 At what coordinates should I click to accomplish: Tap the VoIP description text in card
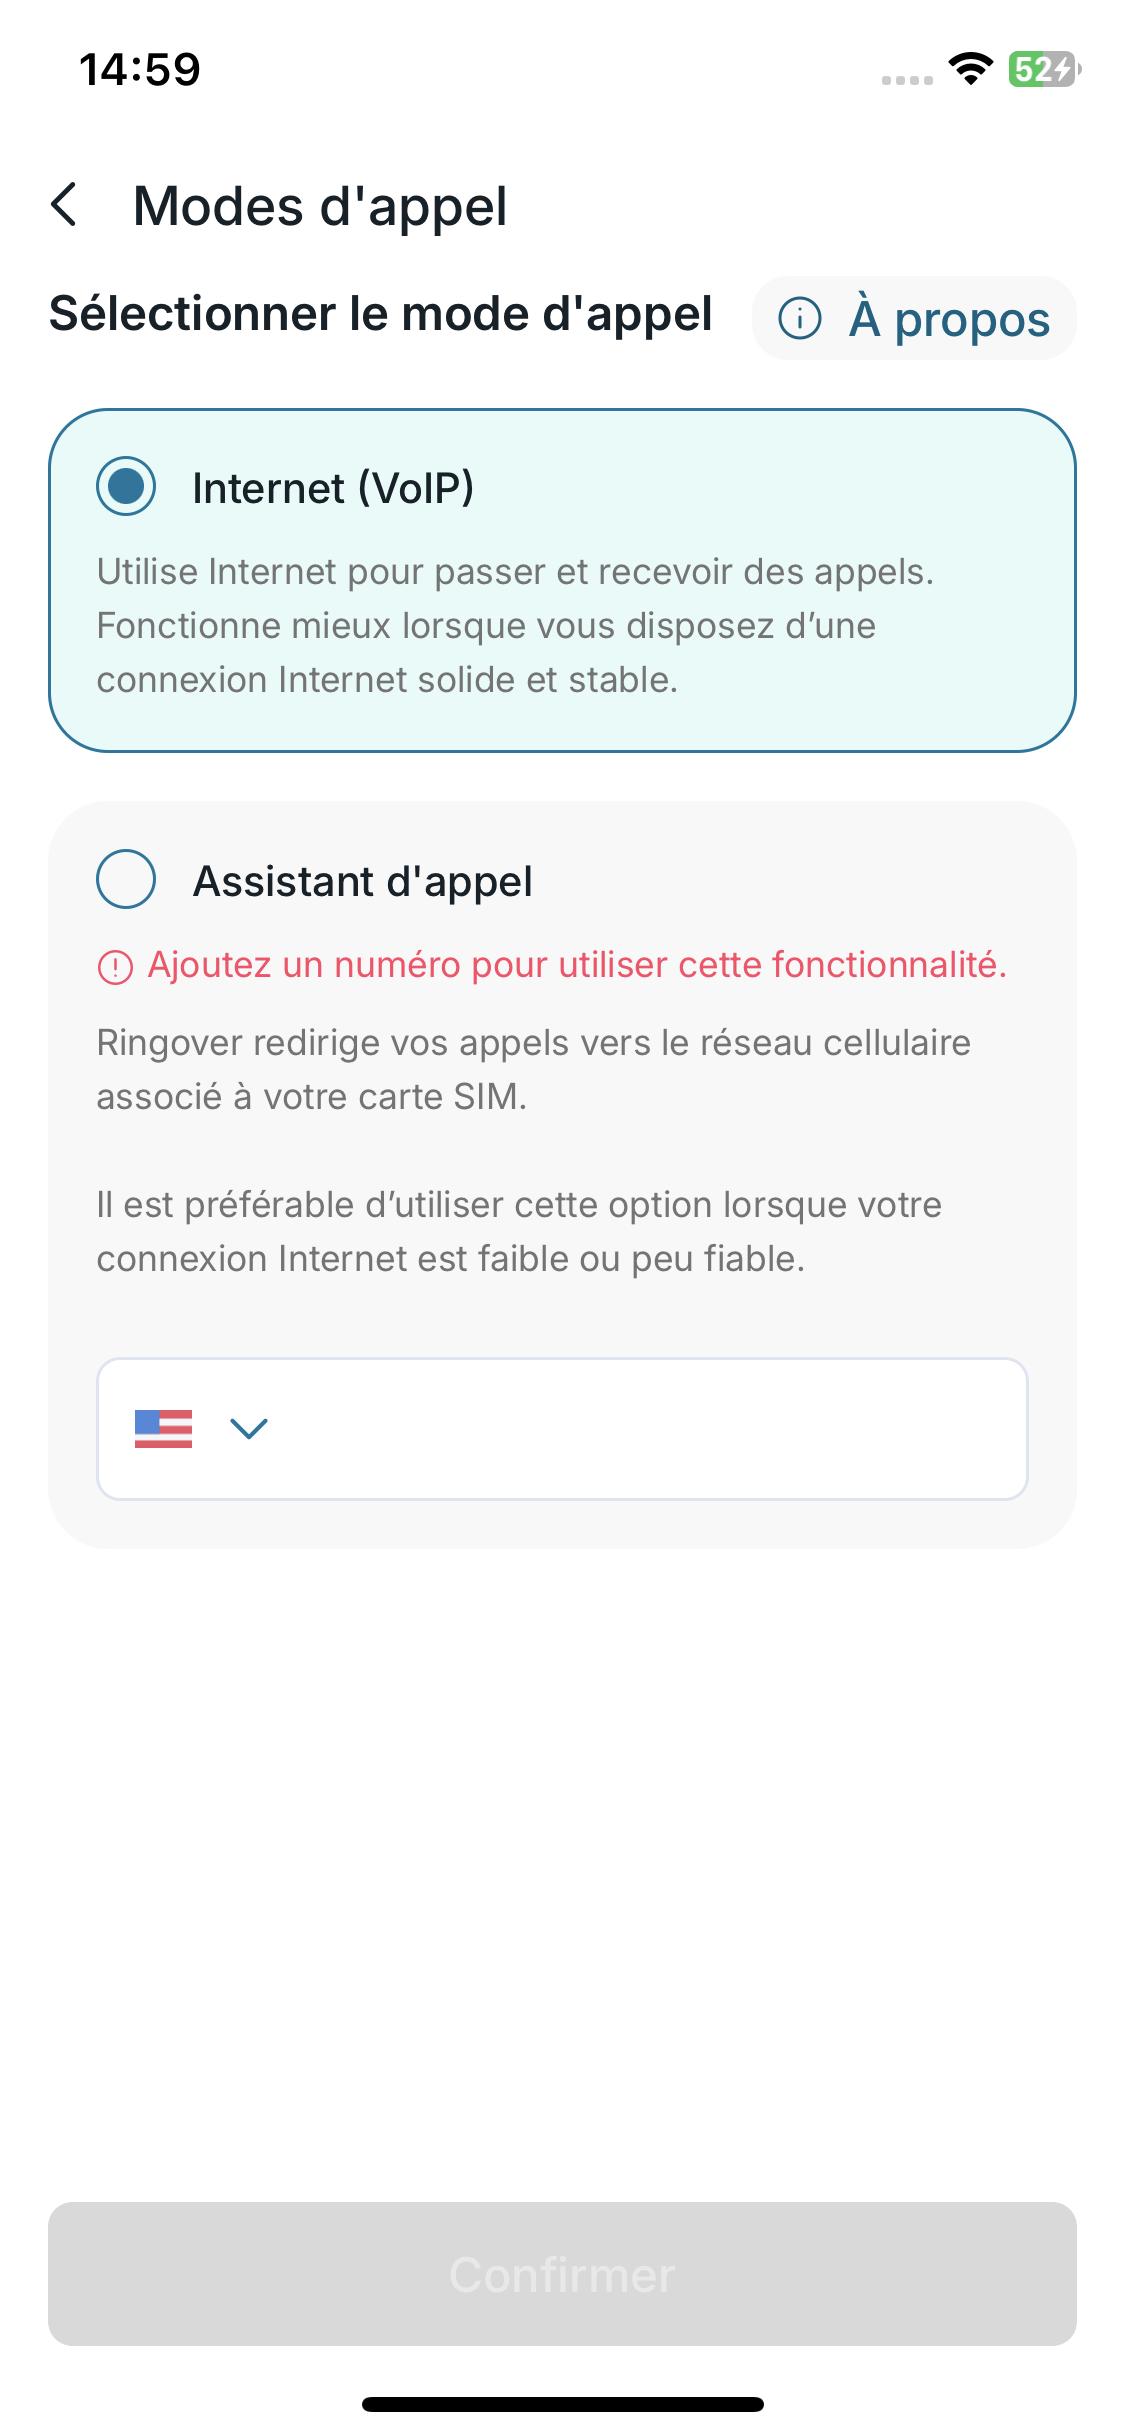coord(514,626)
